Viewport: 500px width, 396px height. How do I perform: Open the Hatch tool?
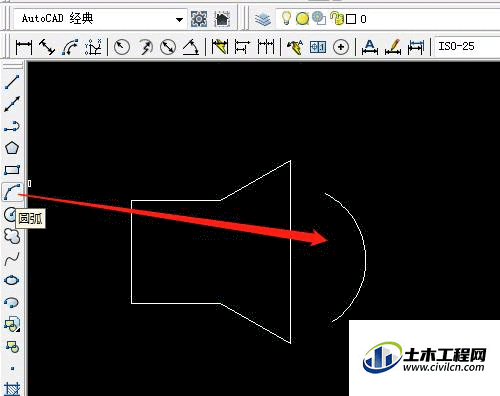[x=12, y=389]
